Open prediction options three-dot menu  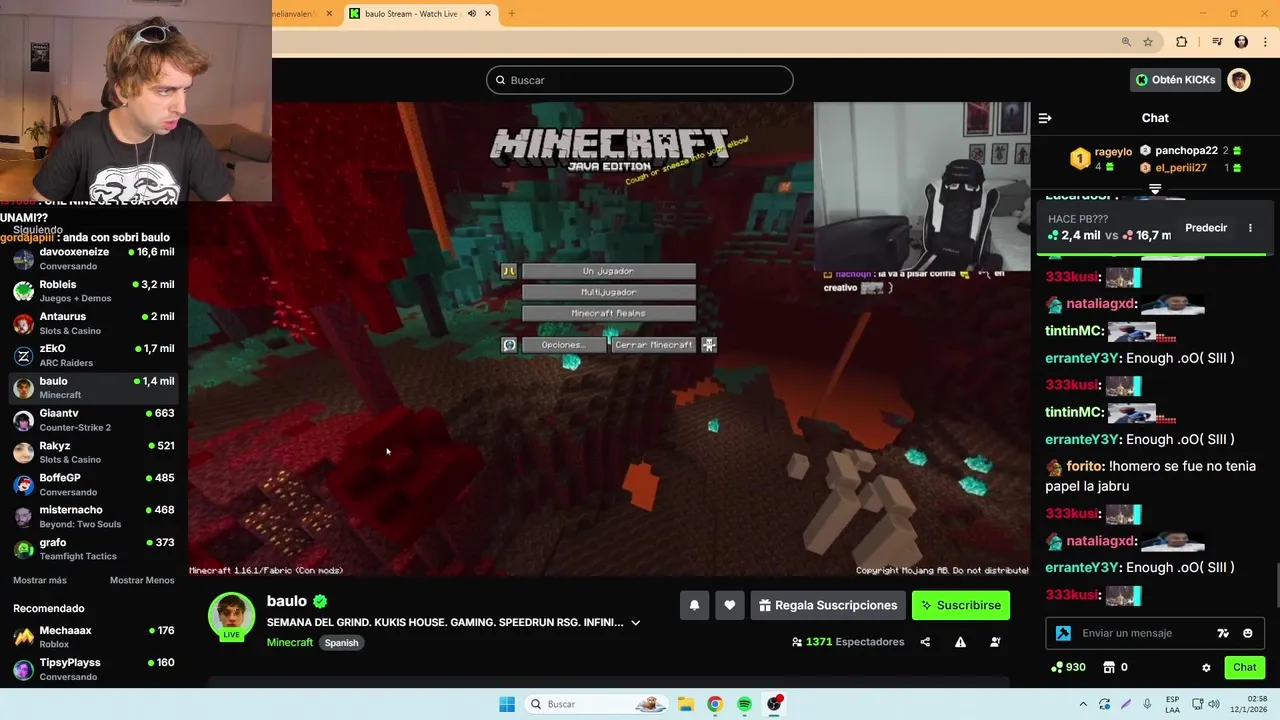(x=1250, y=228)
